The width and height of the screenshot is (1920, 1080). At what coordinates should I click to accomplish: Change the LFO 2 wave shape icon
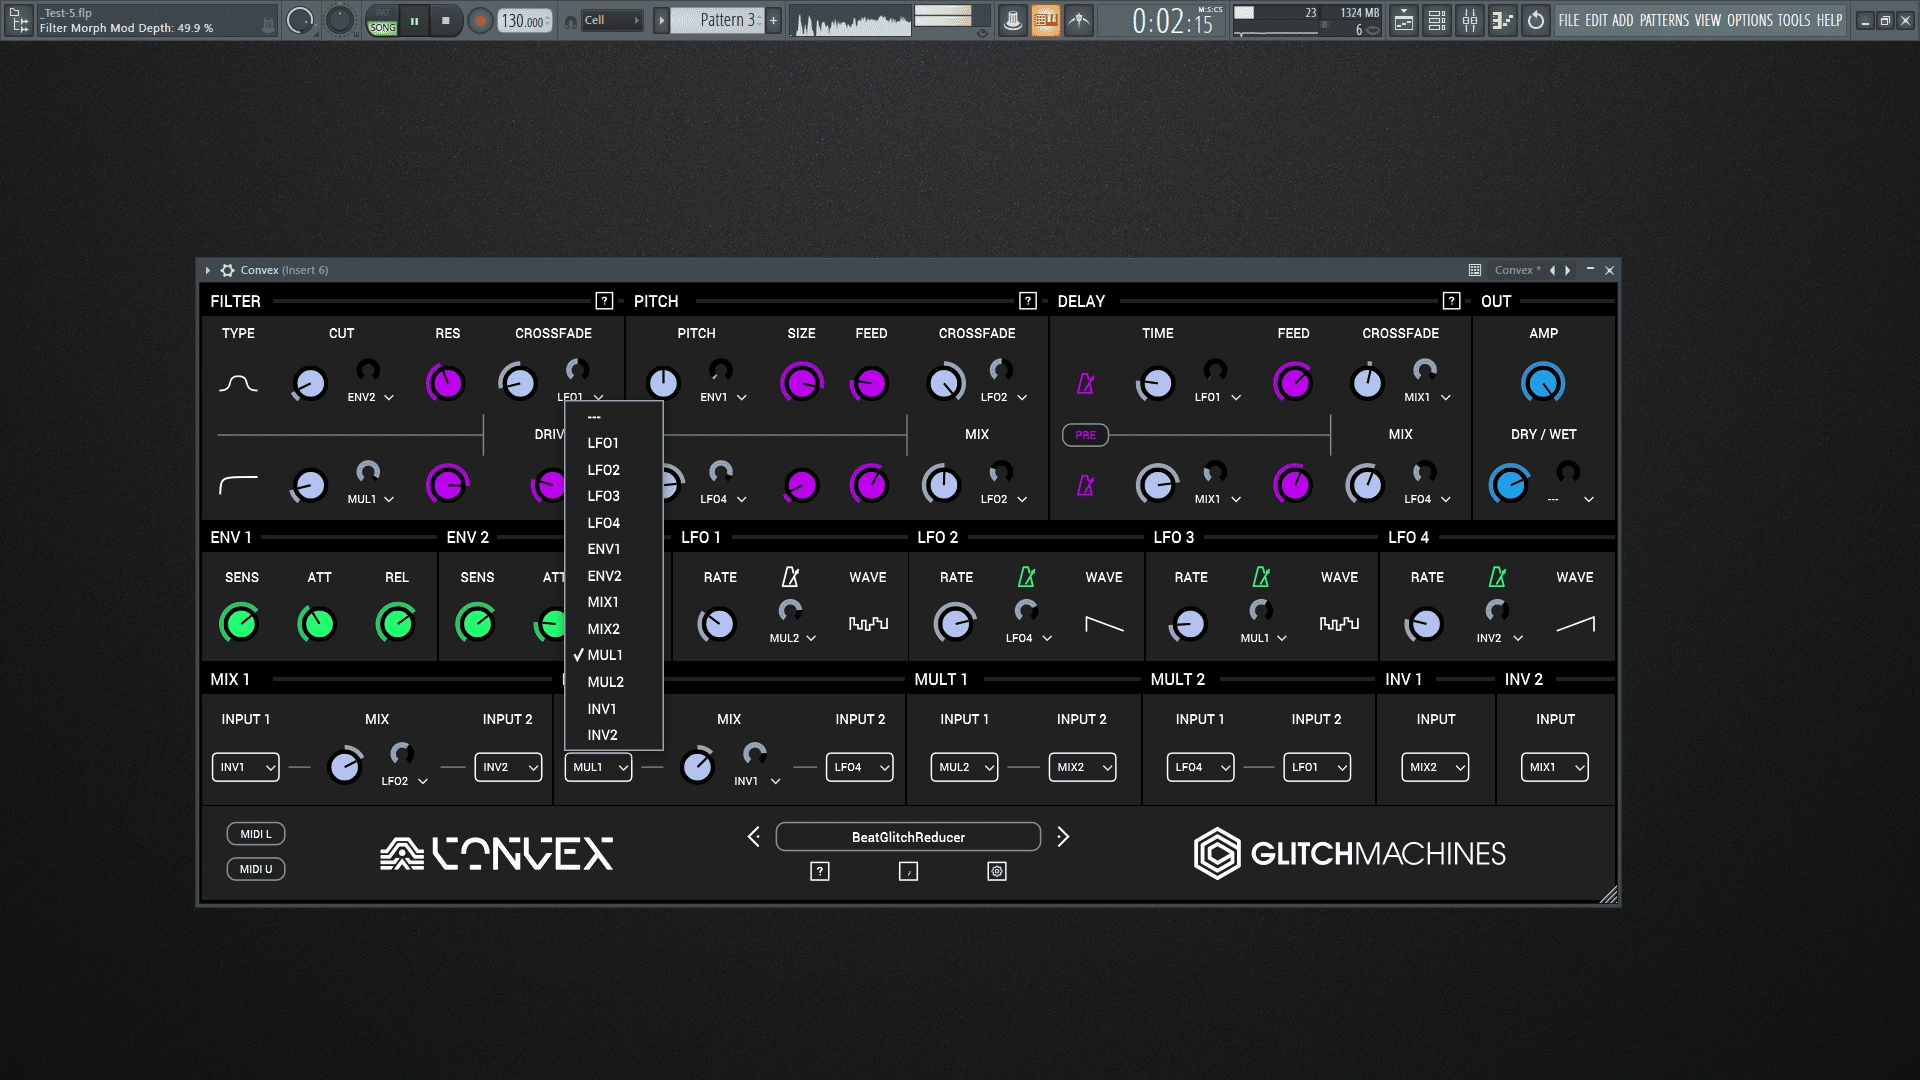click(x=1104, y=624)
